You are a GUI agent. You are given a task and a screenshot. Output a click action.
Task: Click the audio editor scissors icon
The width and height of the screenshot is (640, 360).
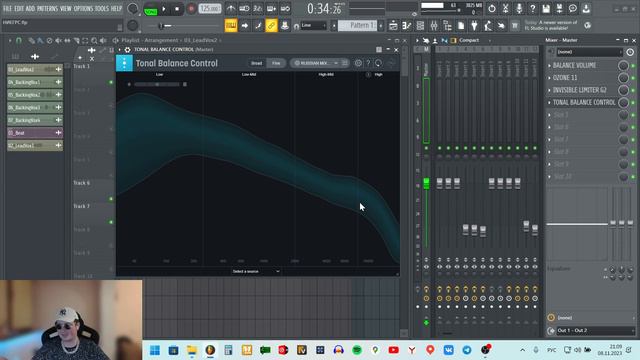[x=505, y=9]
